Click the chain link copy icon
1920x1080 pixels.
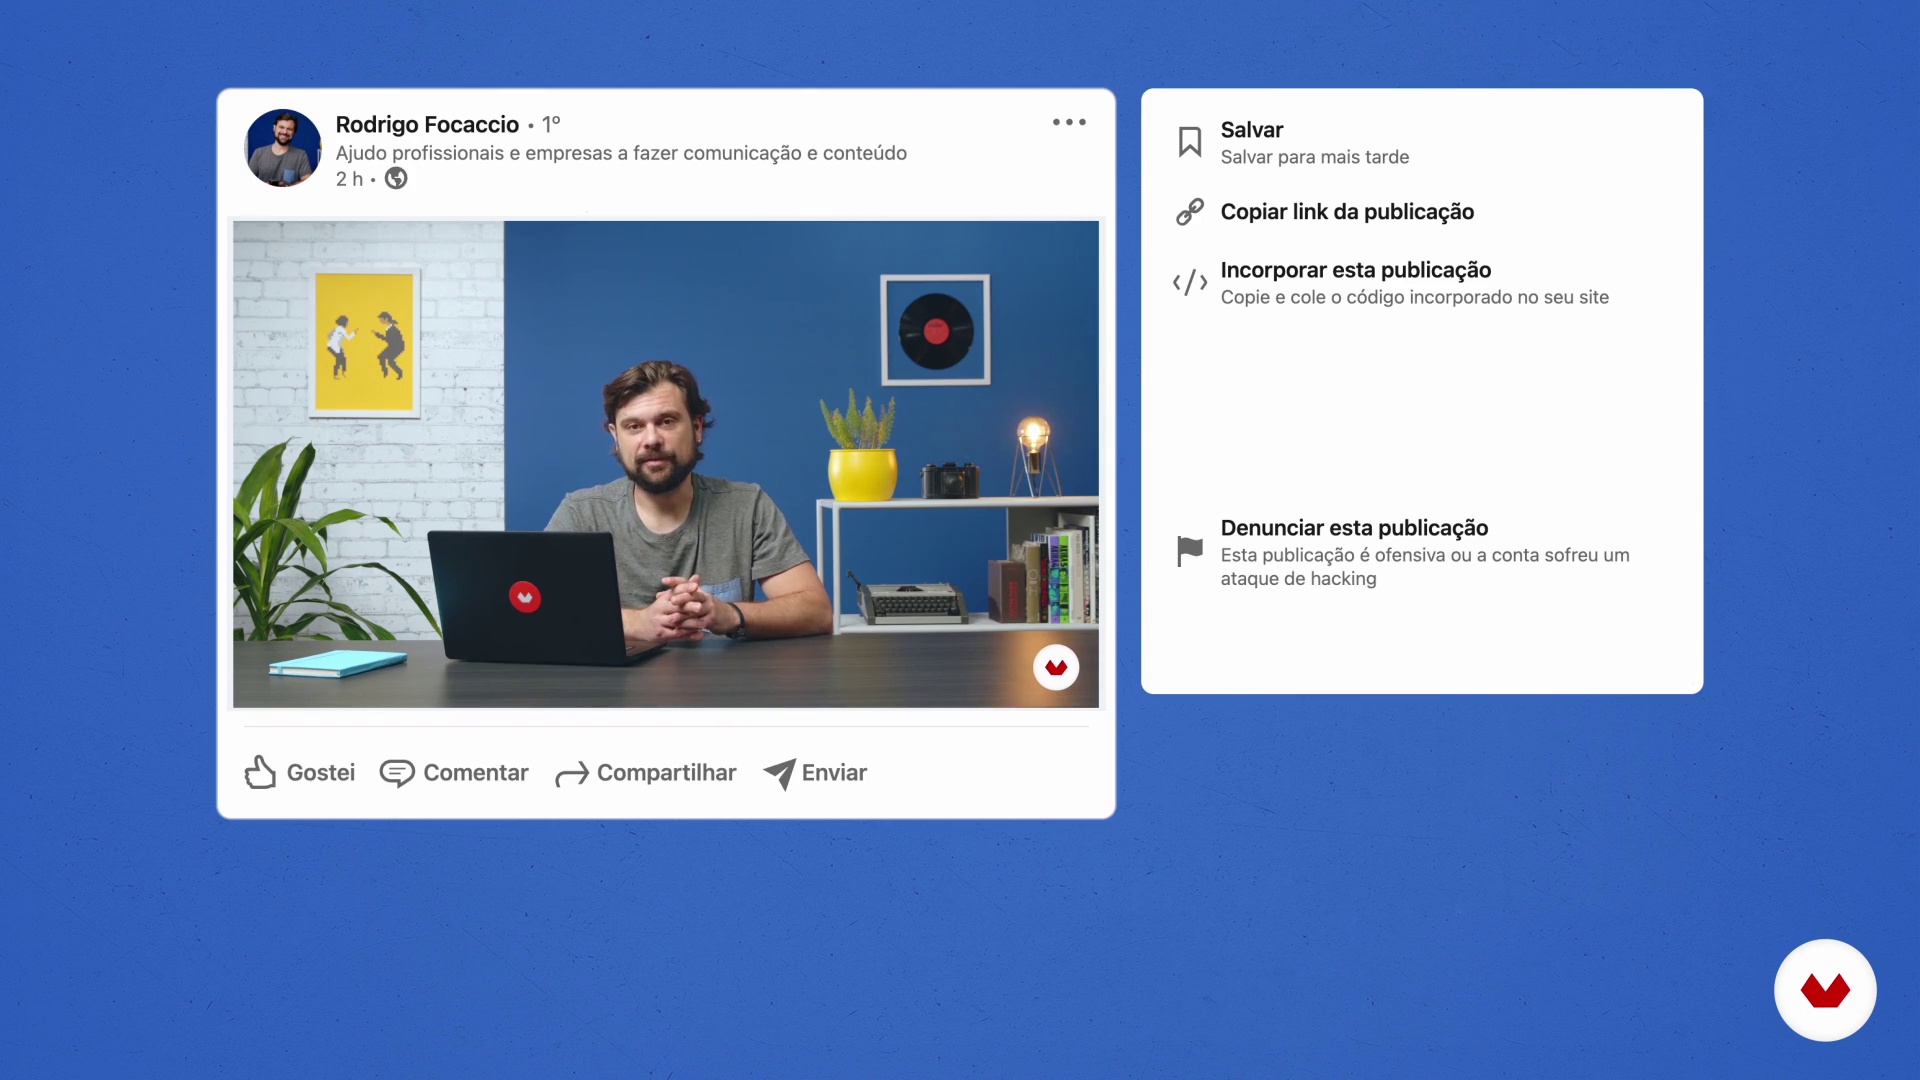tap(1190, 212)
